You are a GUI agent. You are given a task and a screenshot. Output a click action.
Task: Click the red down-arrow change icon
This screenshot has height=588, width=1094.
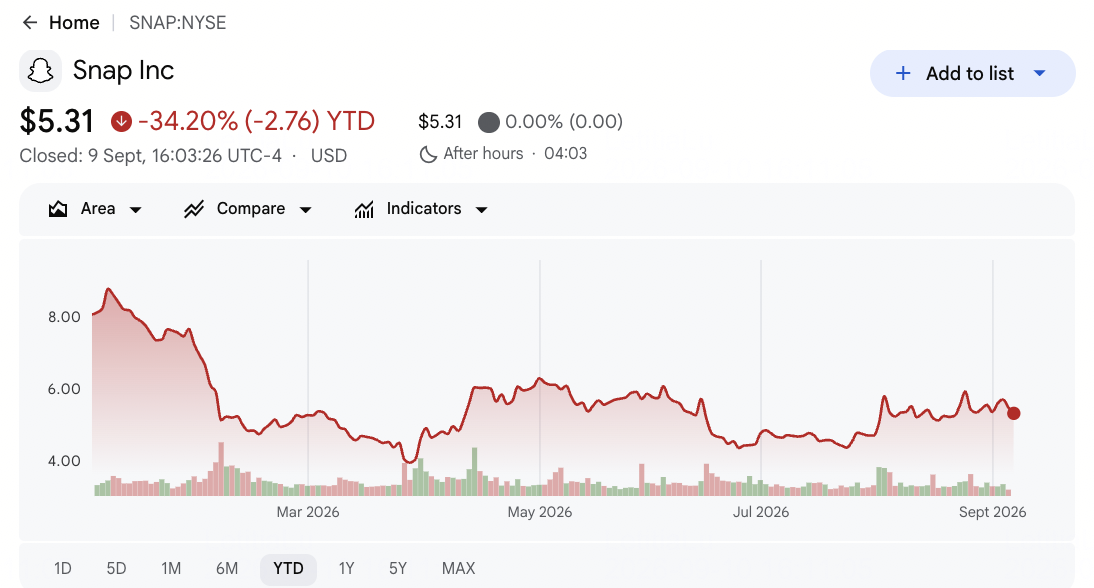point(121,121)
